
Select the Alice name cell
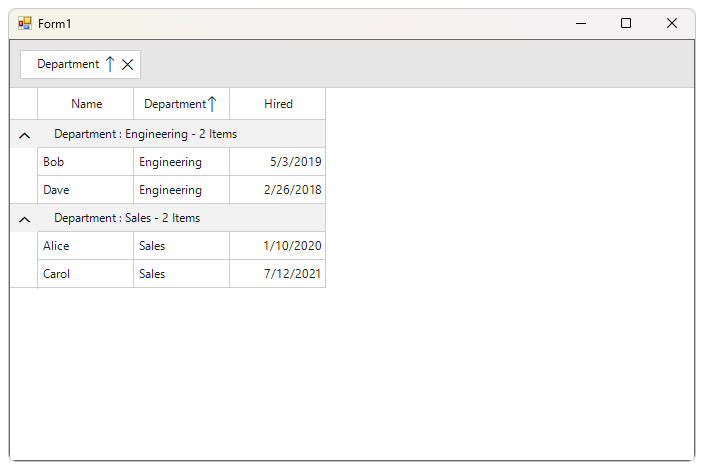click(85, 246)
